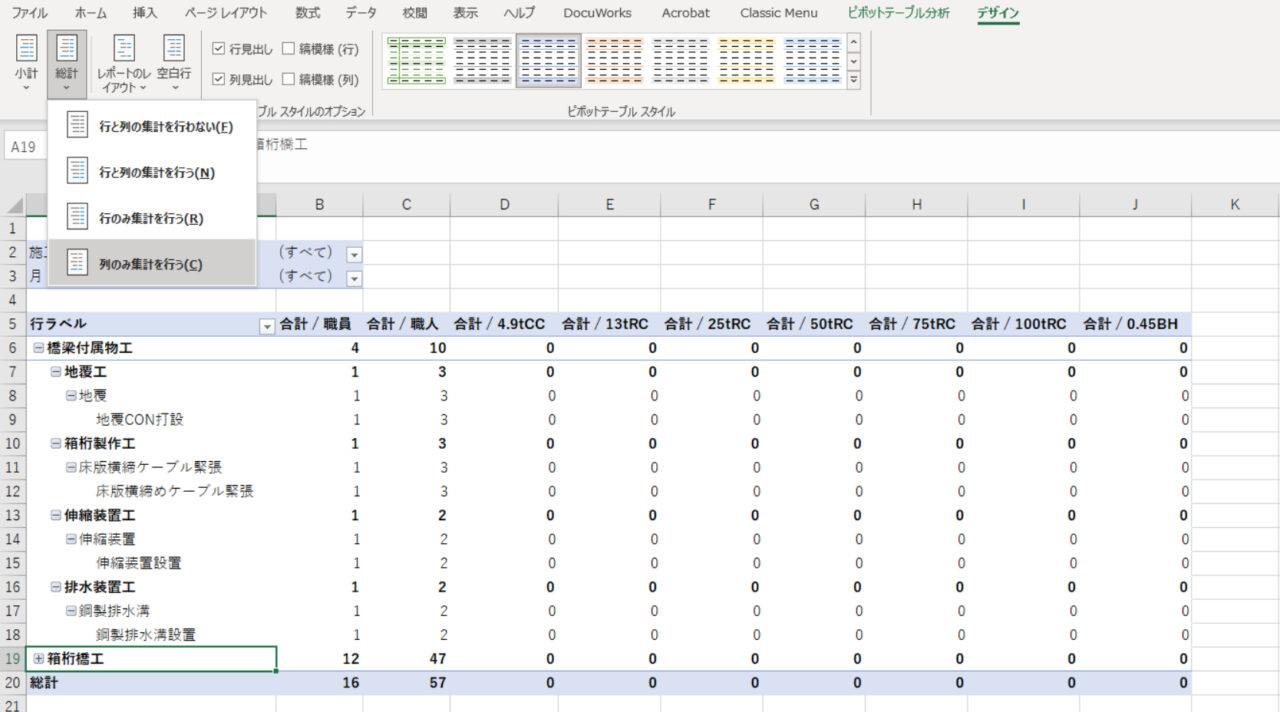The image size is (1280, 712).
Task: Collapse the 伸縮装置工 group
Action: coord(56,516)
